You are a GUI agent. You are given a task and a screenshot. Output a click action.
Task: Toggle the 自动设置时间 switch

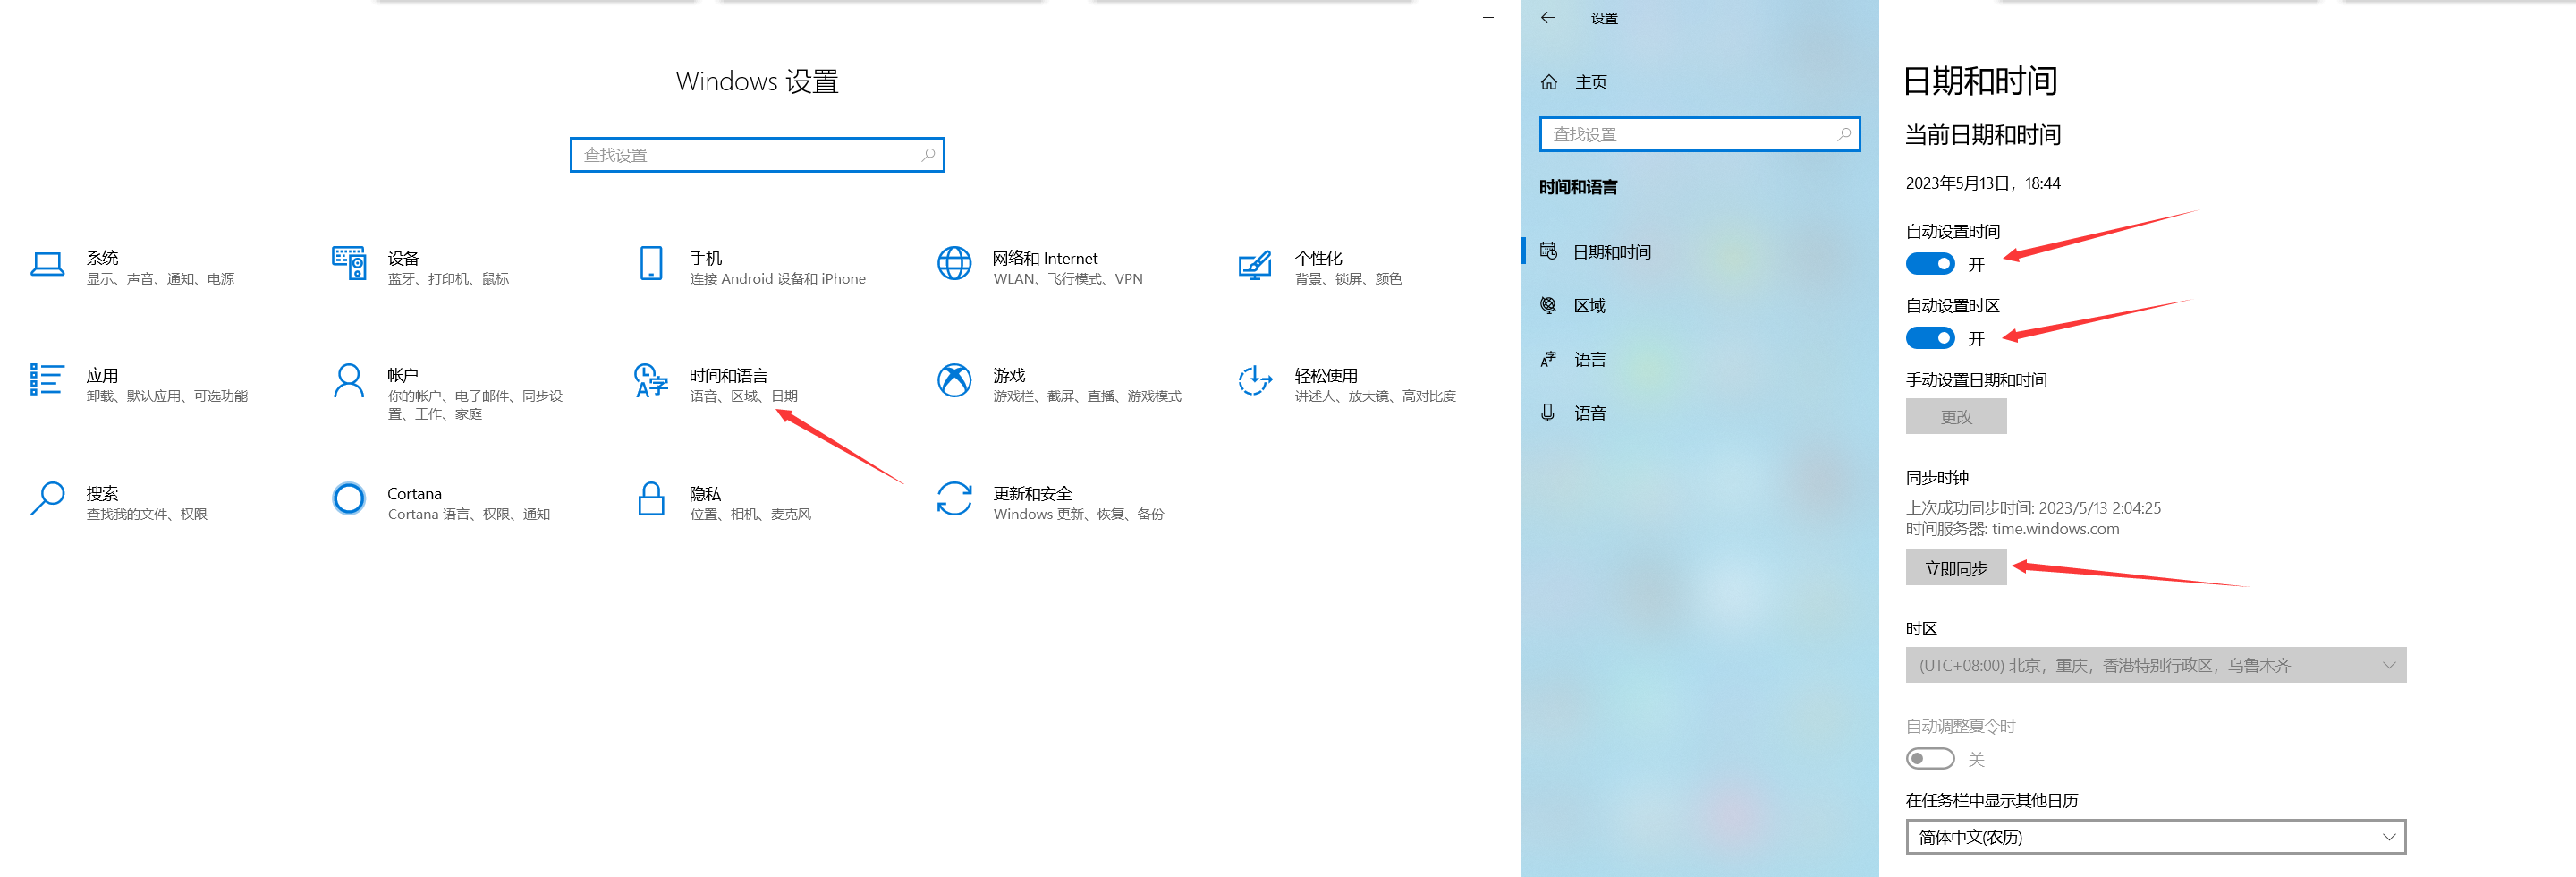pos(1930,264)
